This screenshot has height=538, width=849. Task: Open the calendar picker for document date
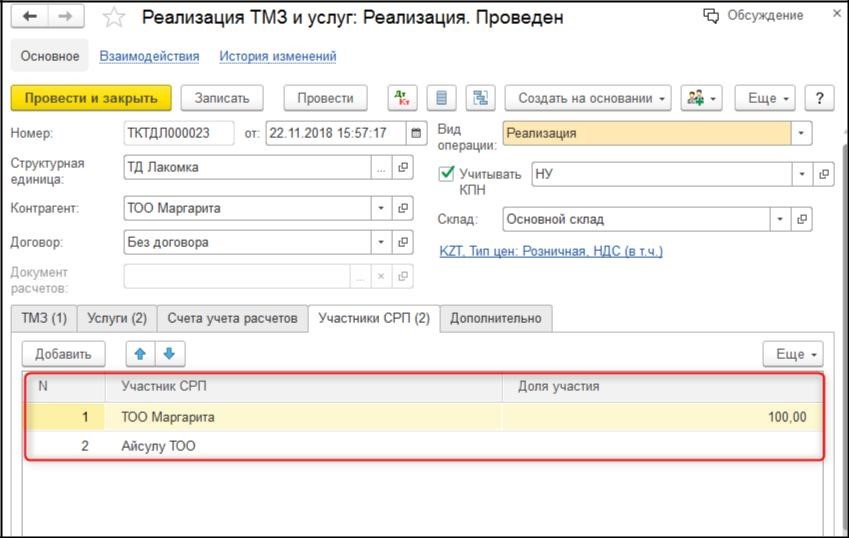416,133
